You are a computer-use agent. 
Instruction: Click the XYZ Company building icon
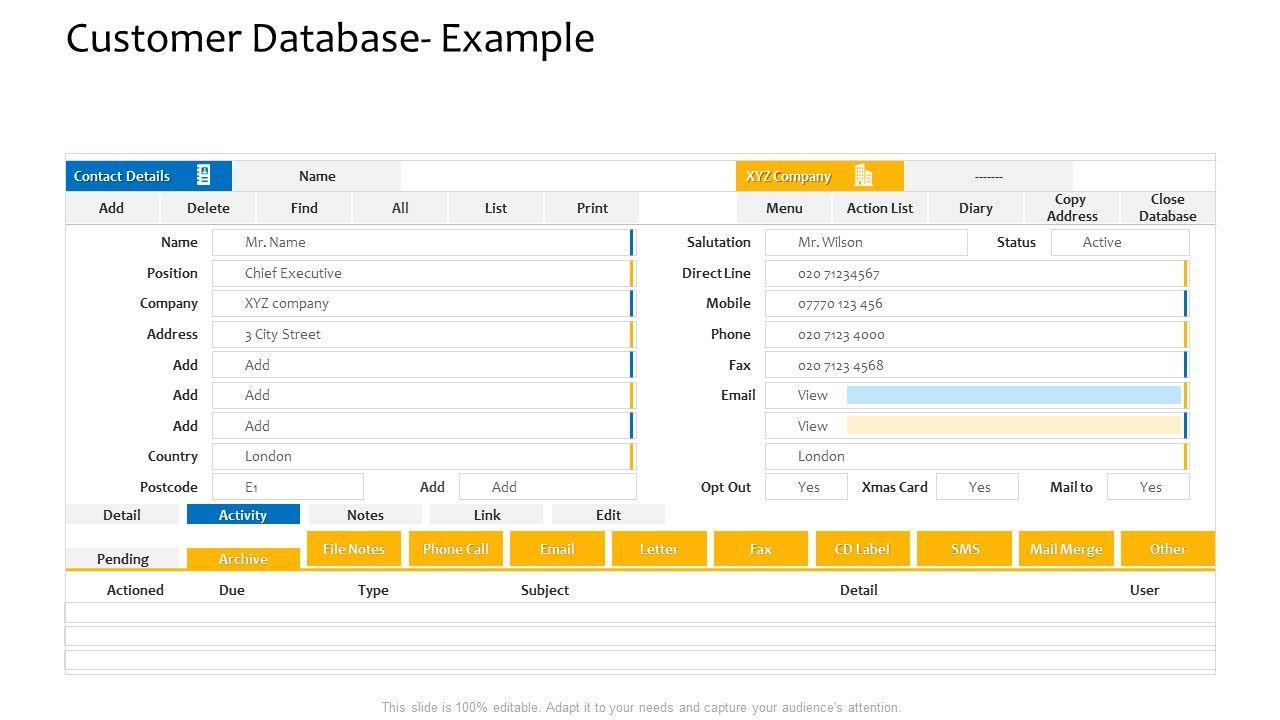coord(863,176)
